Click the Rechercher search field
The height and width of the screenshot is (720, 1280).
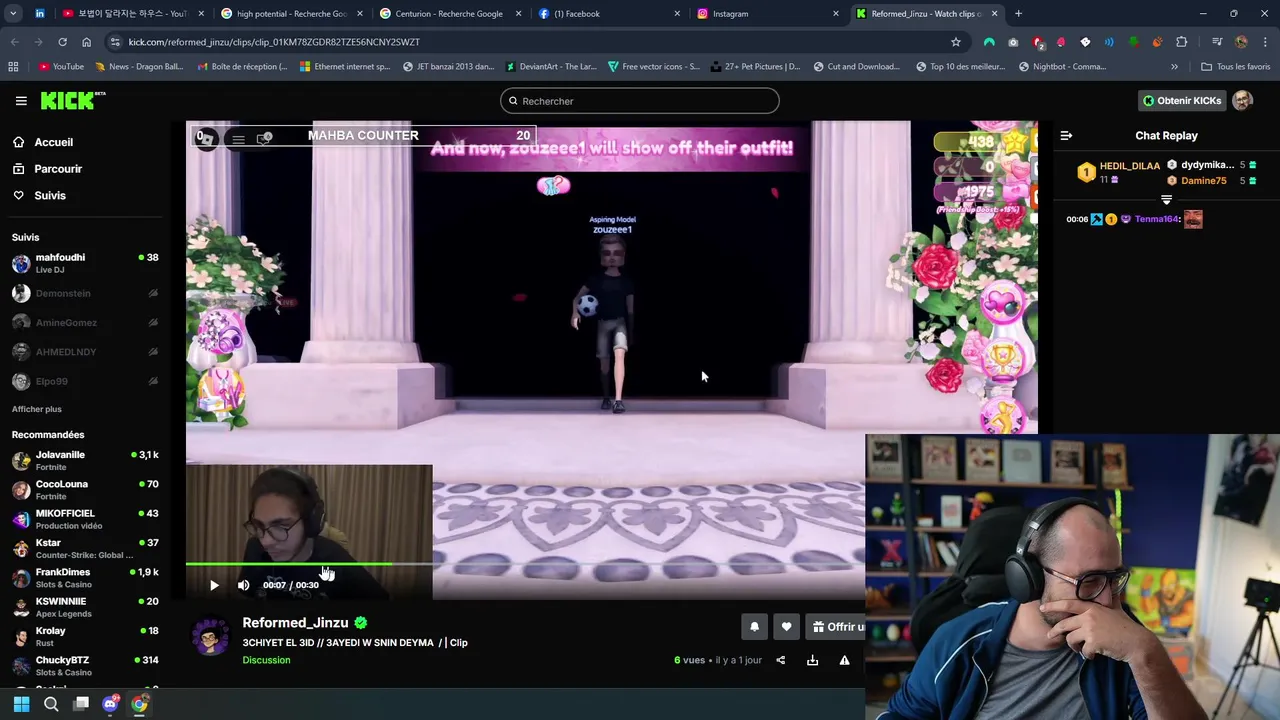[640, 101]
